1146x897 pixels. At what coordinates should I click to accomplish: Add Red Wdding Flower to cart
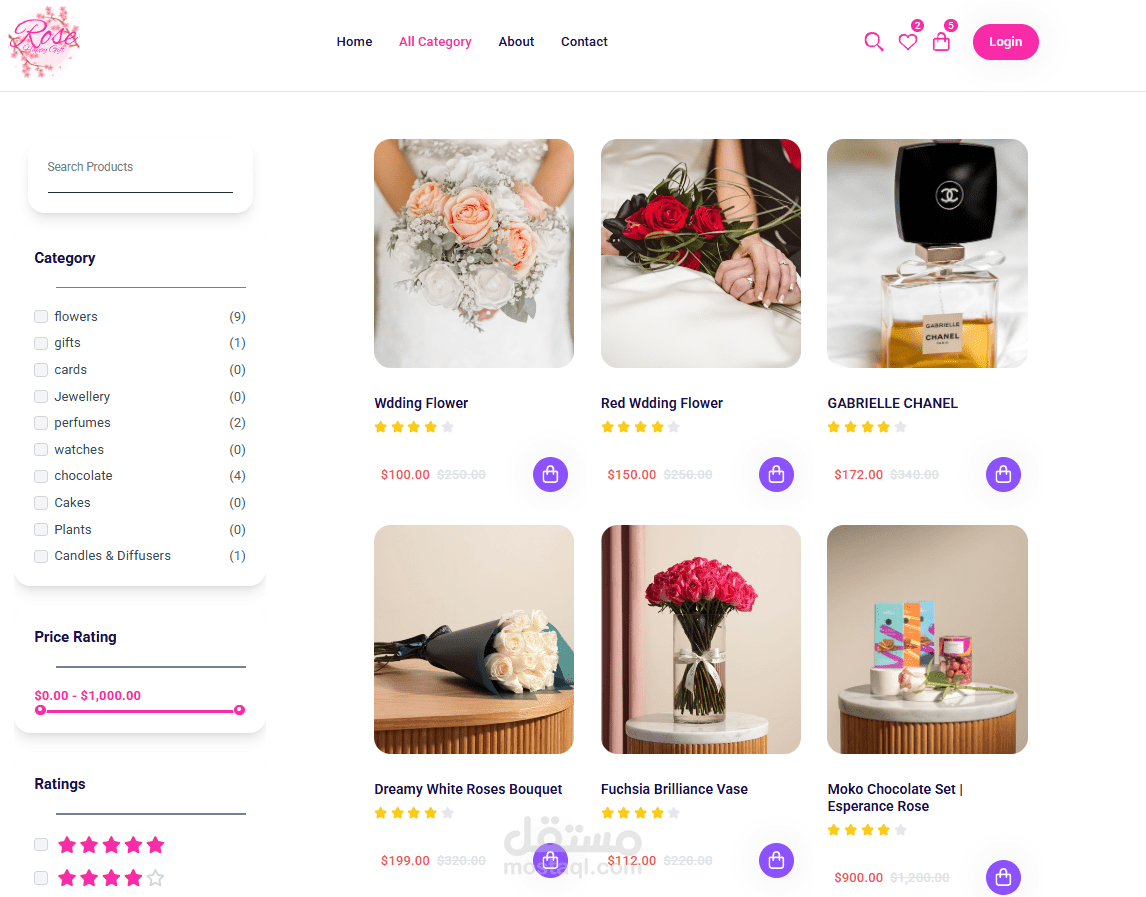(x=776, y=474)
